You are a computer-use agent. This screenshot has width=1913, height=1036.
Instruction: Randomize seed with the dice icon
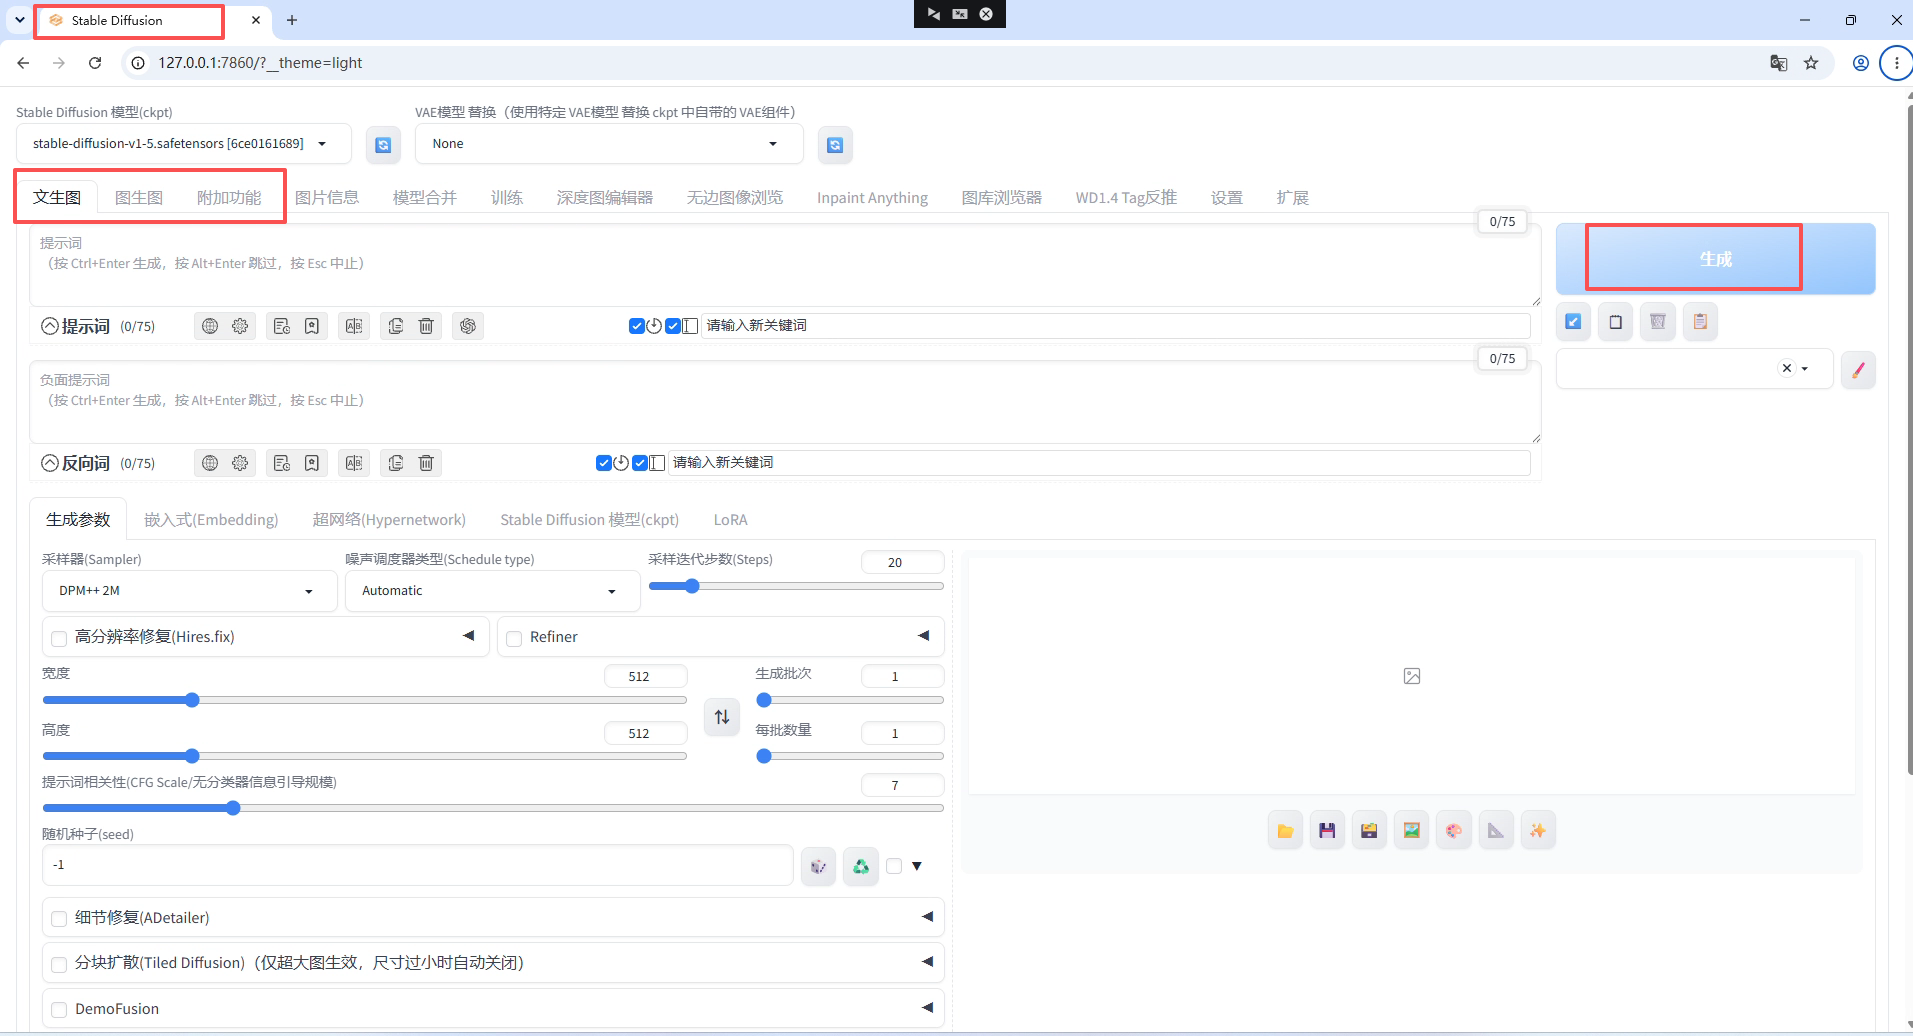point(819,866)
